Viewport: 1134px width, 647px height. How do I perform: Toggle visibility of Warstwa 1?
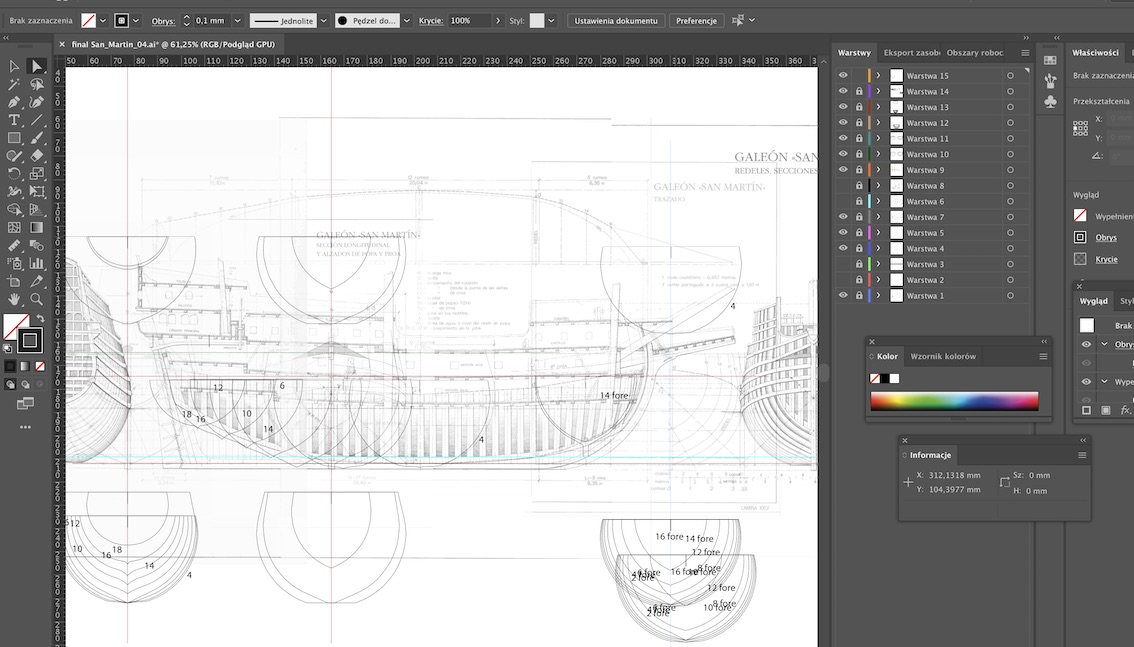pos(843,296)
